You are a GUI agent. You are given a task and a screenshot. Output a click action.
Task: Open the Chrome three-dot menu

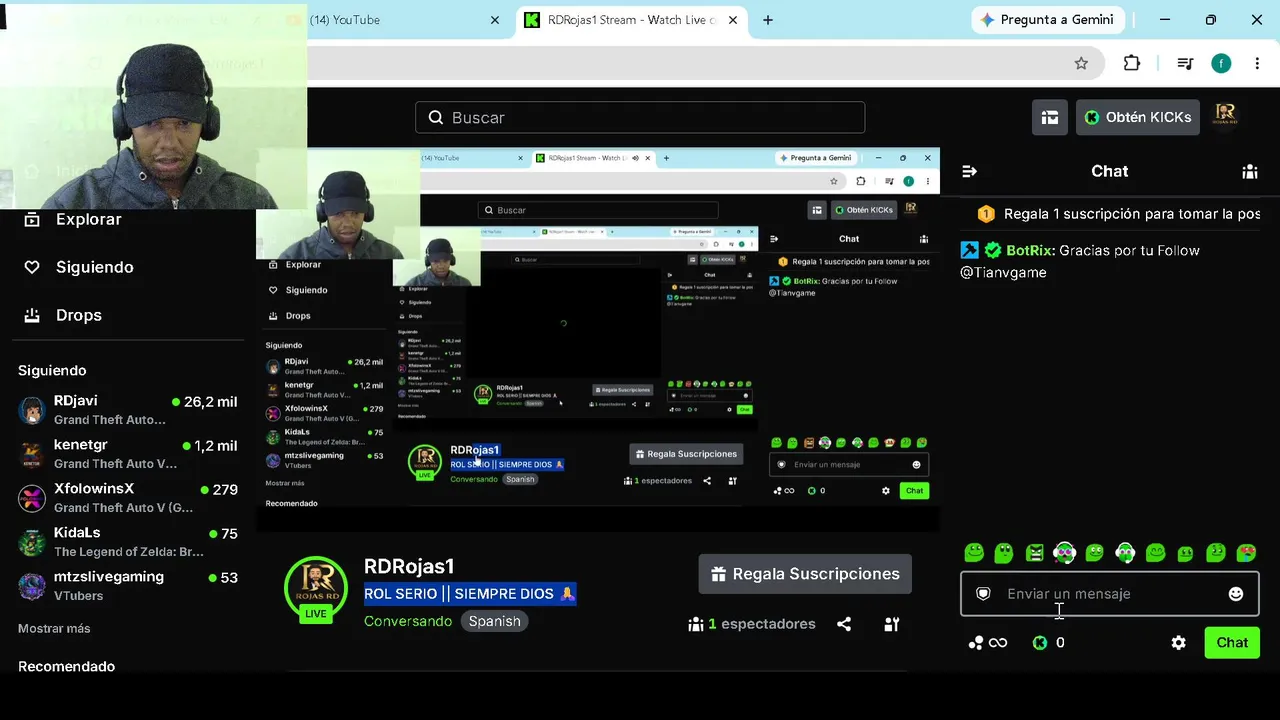click(x=1257, y=63)
